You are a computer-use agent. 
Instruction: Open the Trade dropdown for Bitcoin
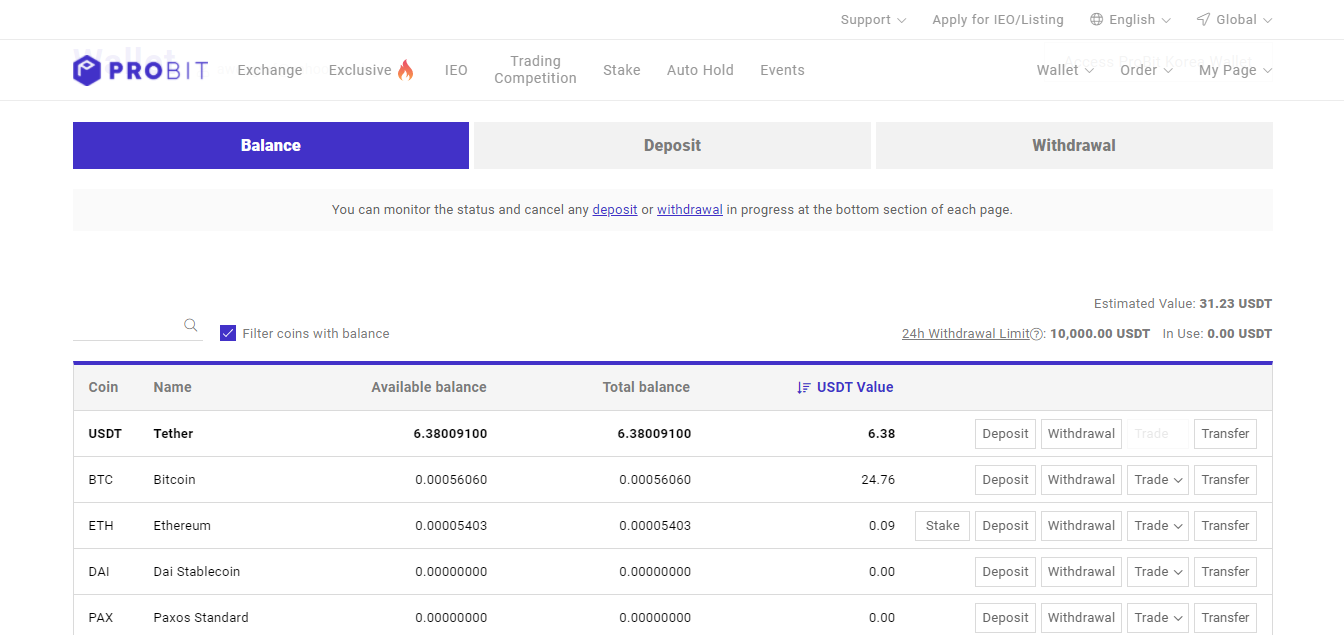pyautogui.click(x=1158, y=480)
